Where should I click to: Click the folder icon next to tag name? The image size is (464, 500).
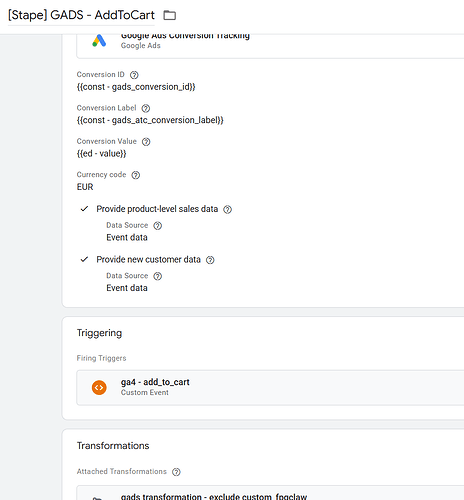[x=169, y=15]
